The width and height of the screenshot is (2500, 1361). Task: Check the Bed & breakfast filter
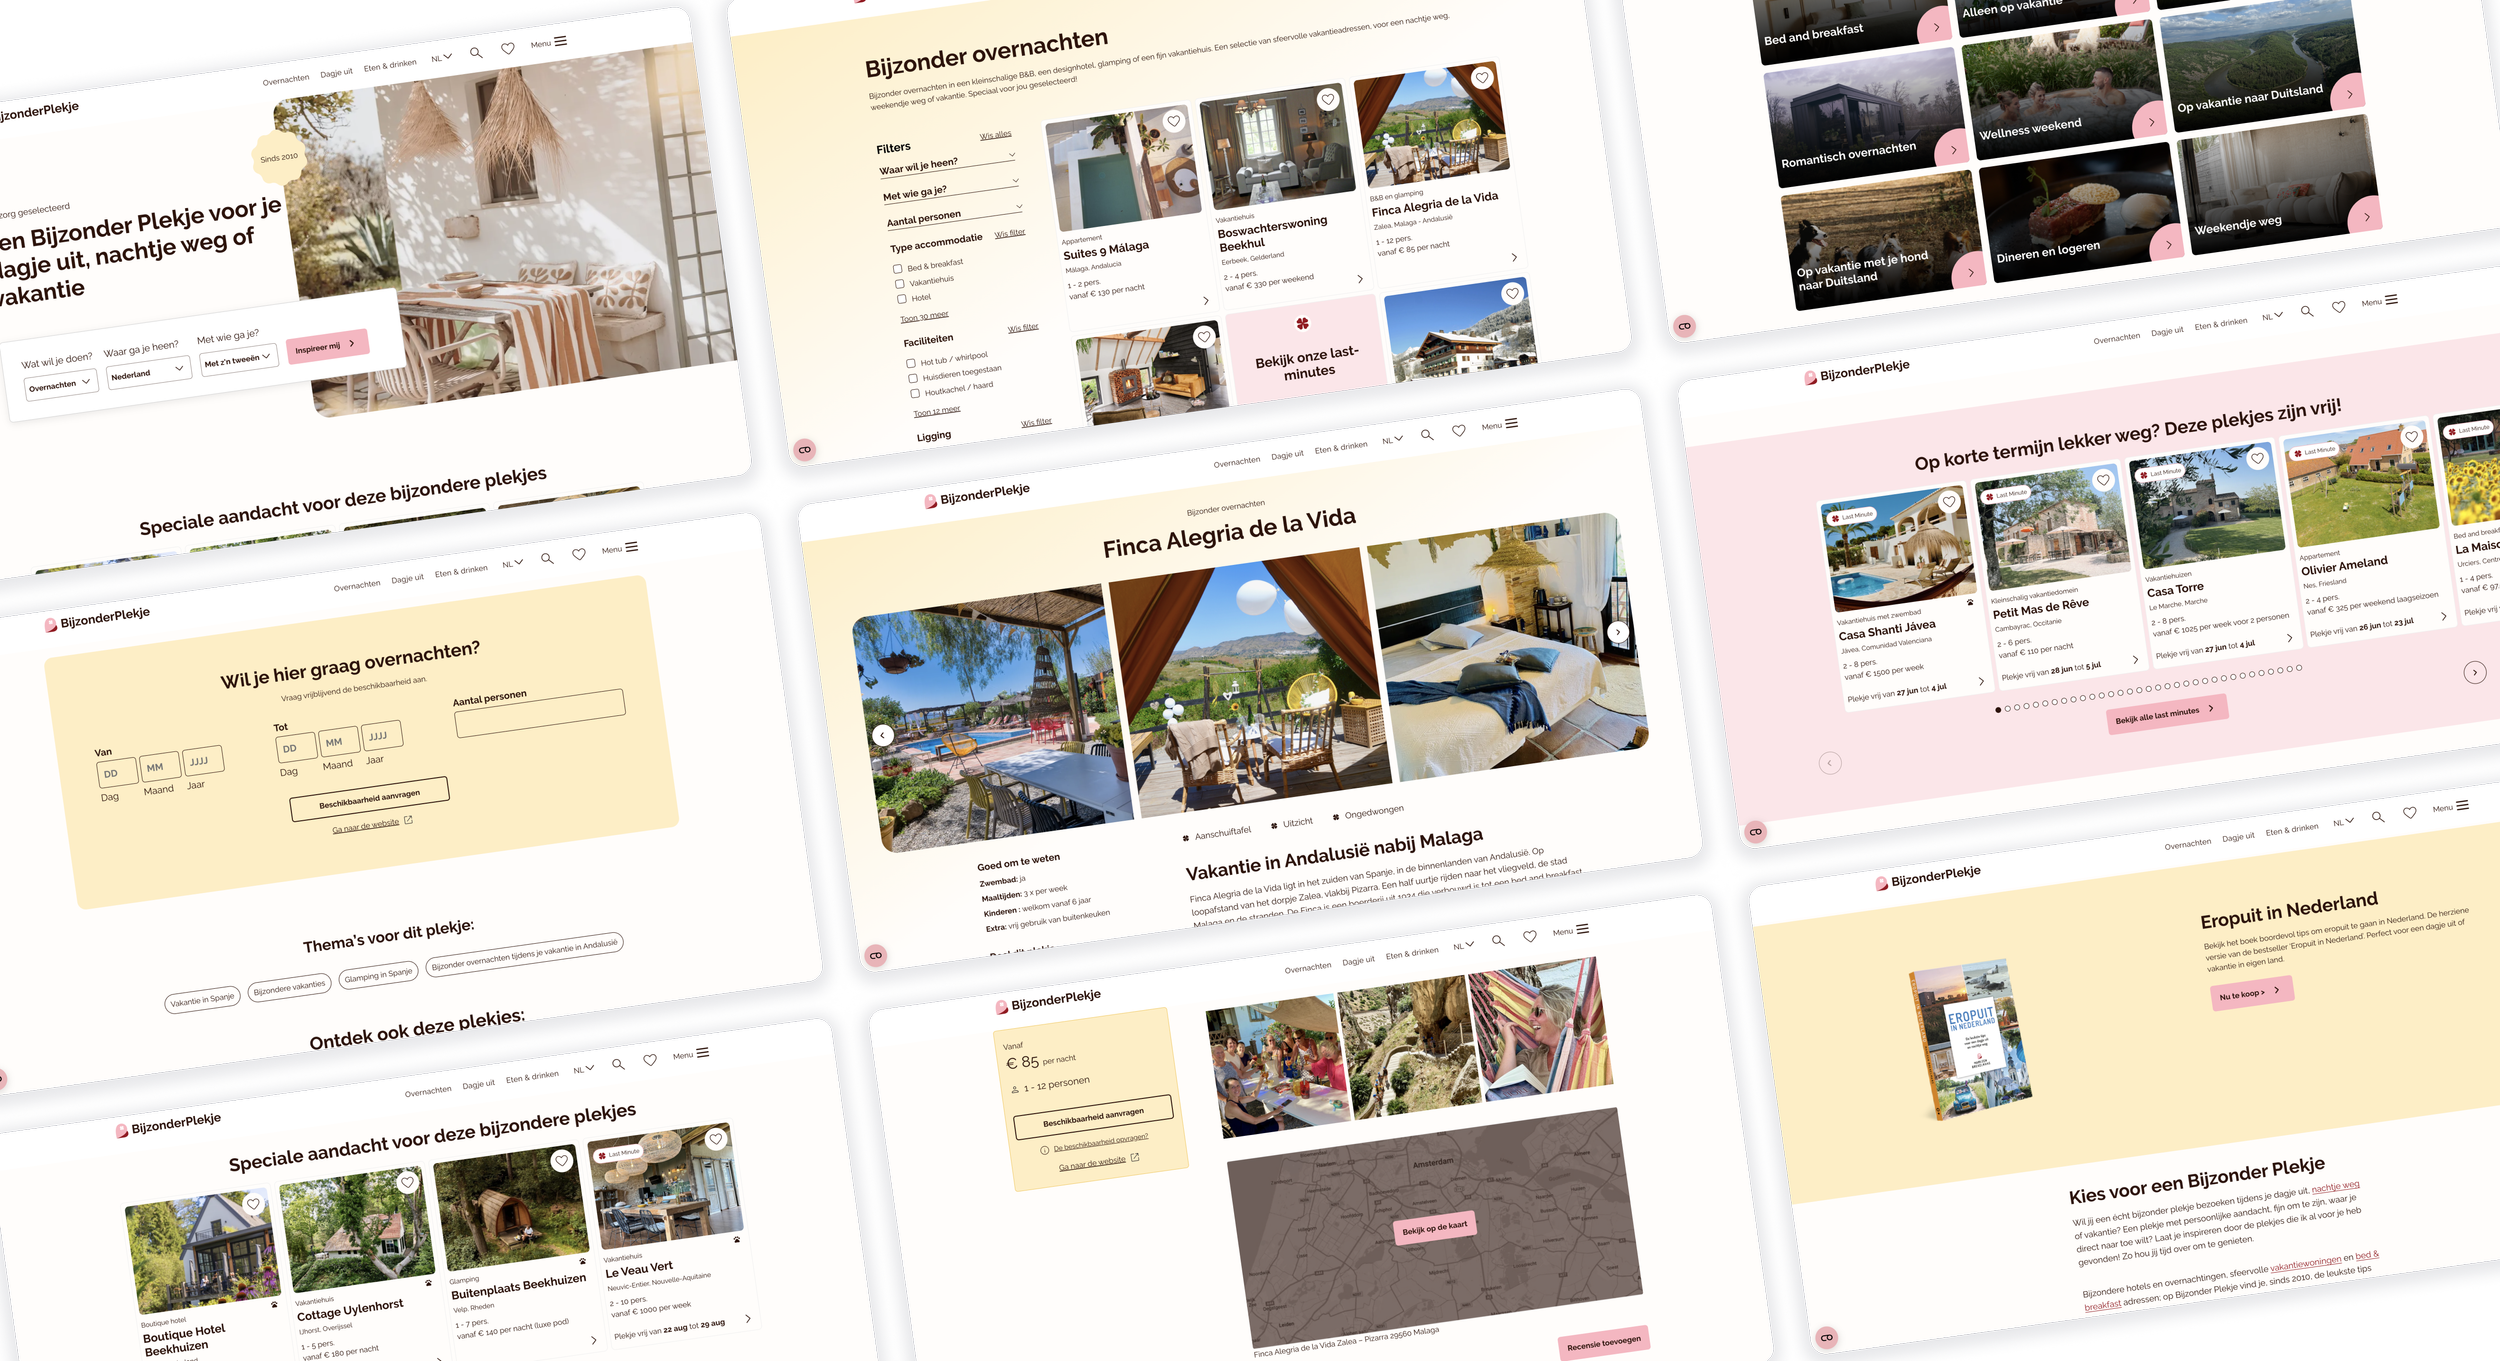click(x=898, y=269)
